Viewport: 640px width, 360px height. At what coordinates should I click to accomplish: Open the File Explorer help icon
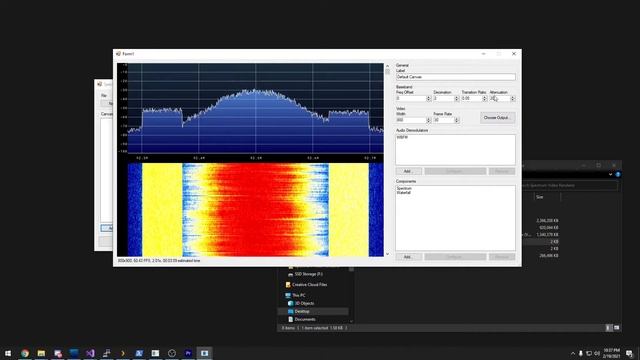coord(618,174)
